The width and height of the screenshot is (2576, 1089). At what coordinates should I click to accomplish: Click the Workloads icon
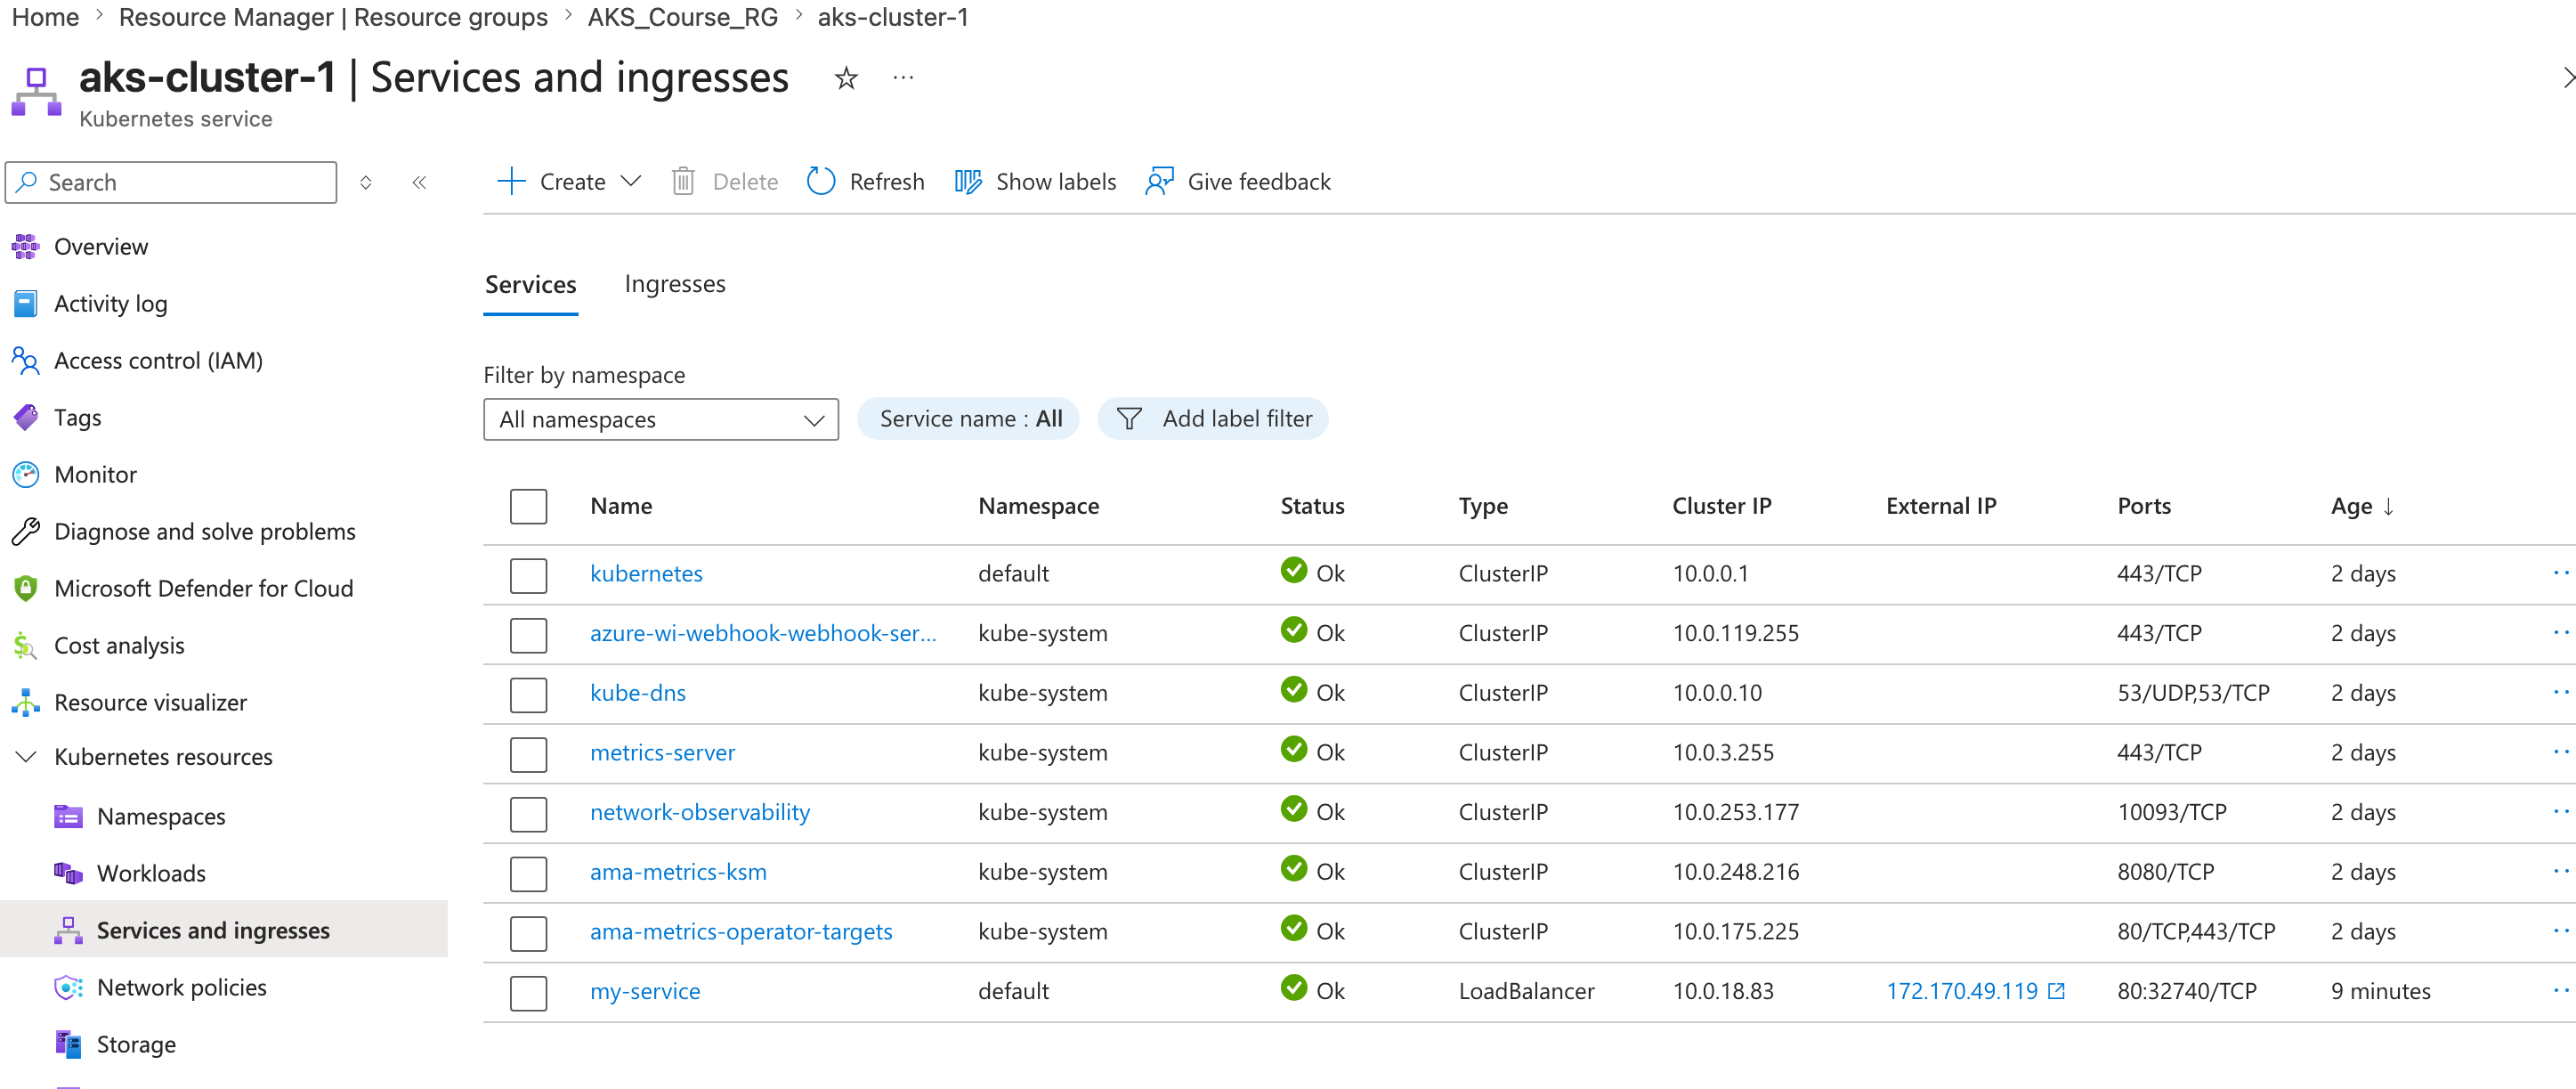tap(68, 873)
